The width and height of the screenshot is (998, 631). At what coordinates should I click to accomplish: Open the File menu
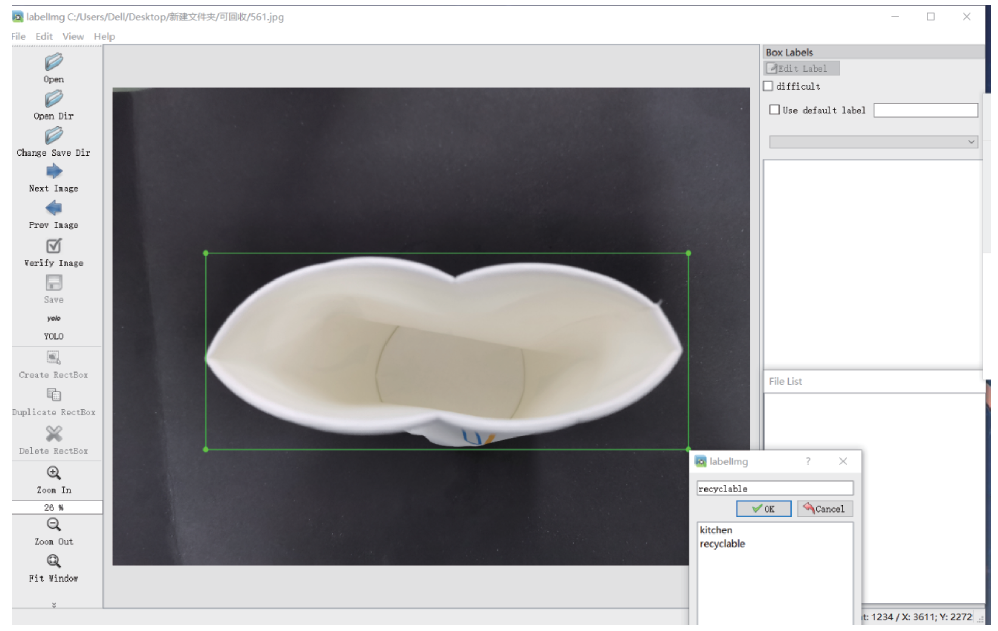coord(19,37)
